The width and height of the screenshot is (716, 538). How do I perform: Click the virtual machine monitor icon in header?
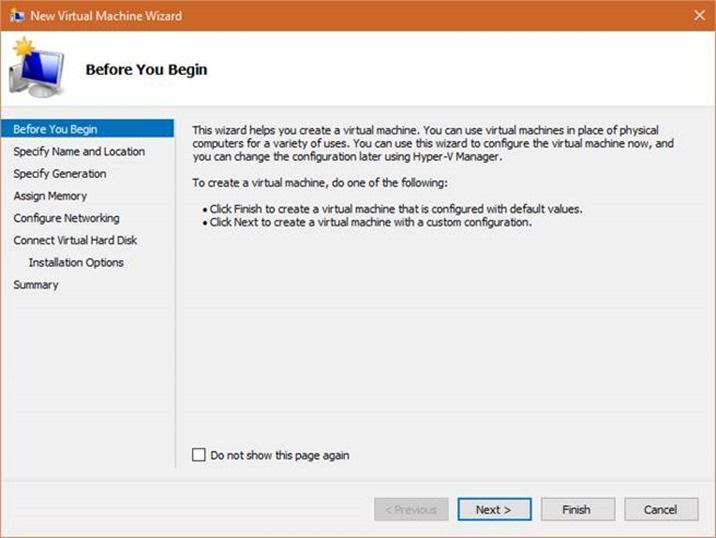click(36, 68)
